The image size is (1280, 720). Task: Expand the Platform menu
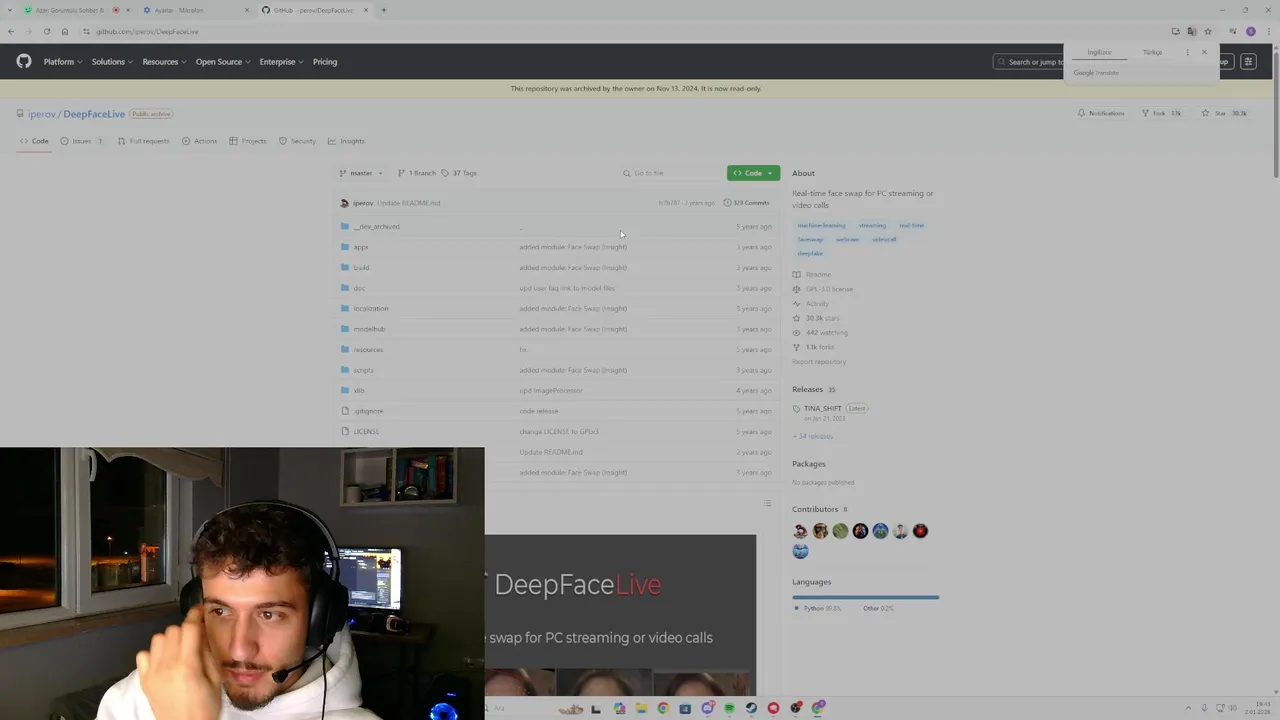(62, 62)
